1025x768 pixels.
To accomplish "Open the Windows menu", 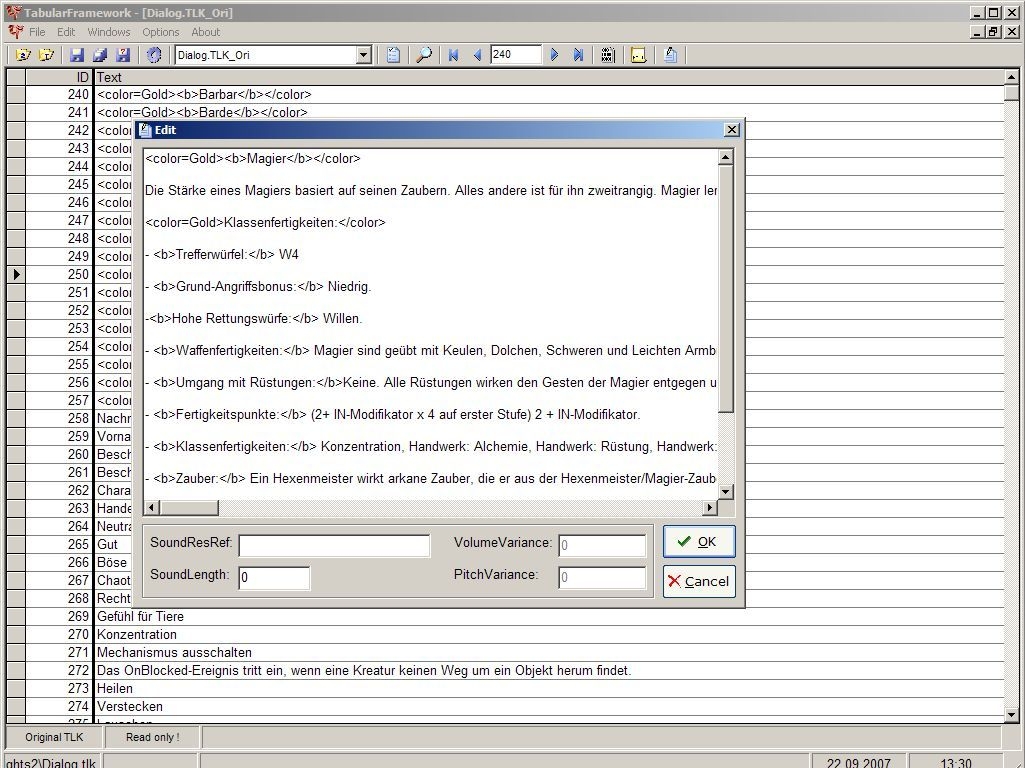I will tap(109, 32).
